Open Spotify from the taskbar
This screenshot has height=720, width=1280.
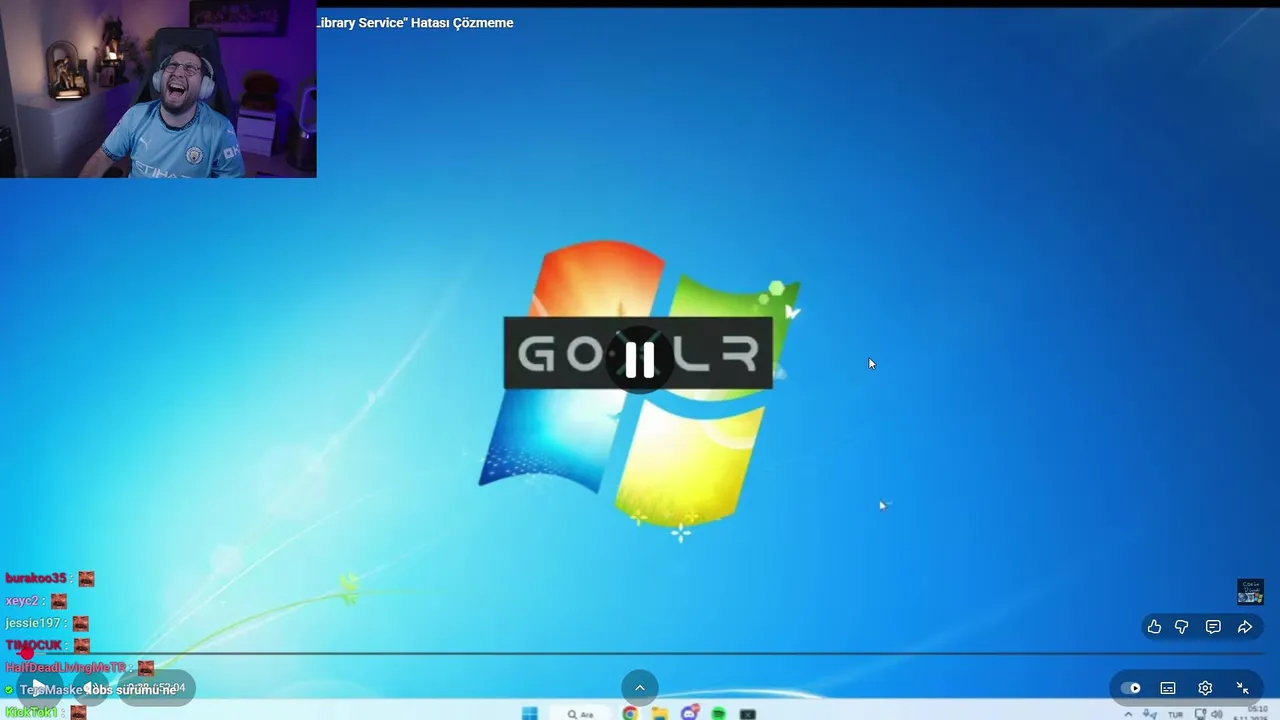pyautogui.click(x=718, y=714)
